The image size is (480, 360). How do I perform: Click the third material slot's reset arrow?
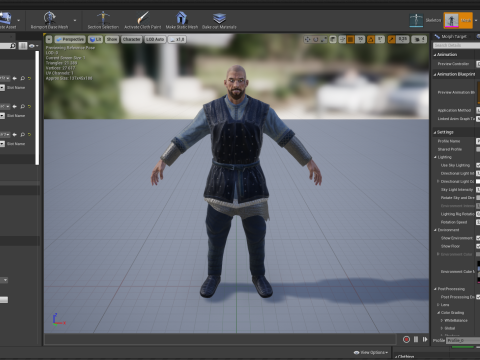click(29, 135)
